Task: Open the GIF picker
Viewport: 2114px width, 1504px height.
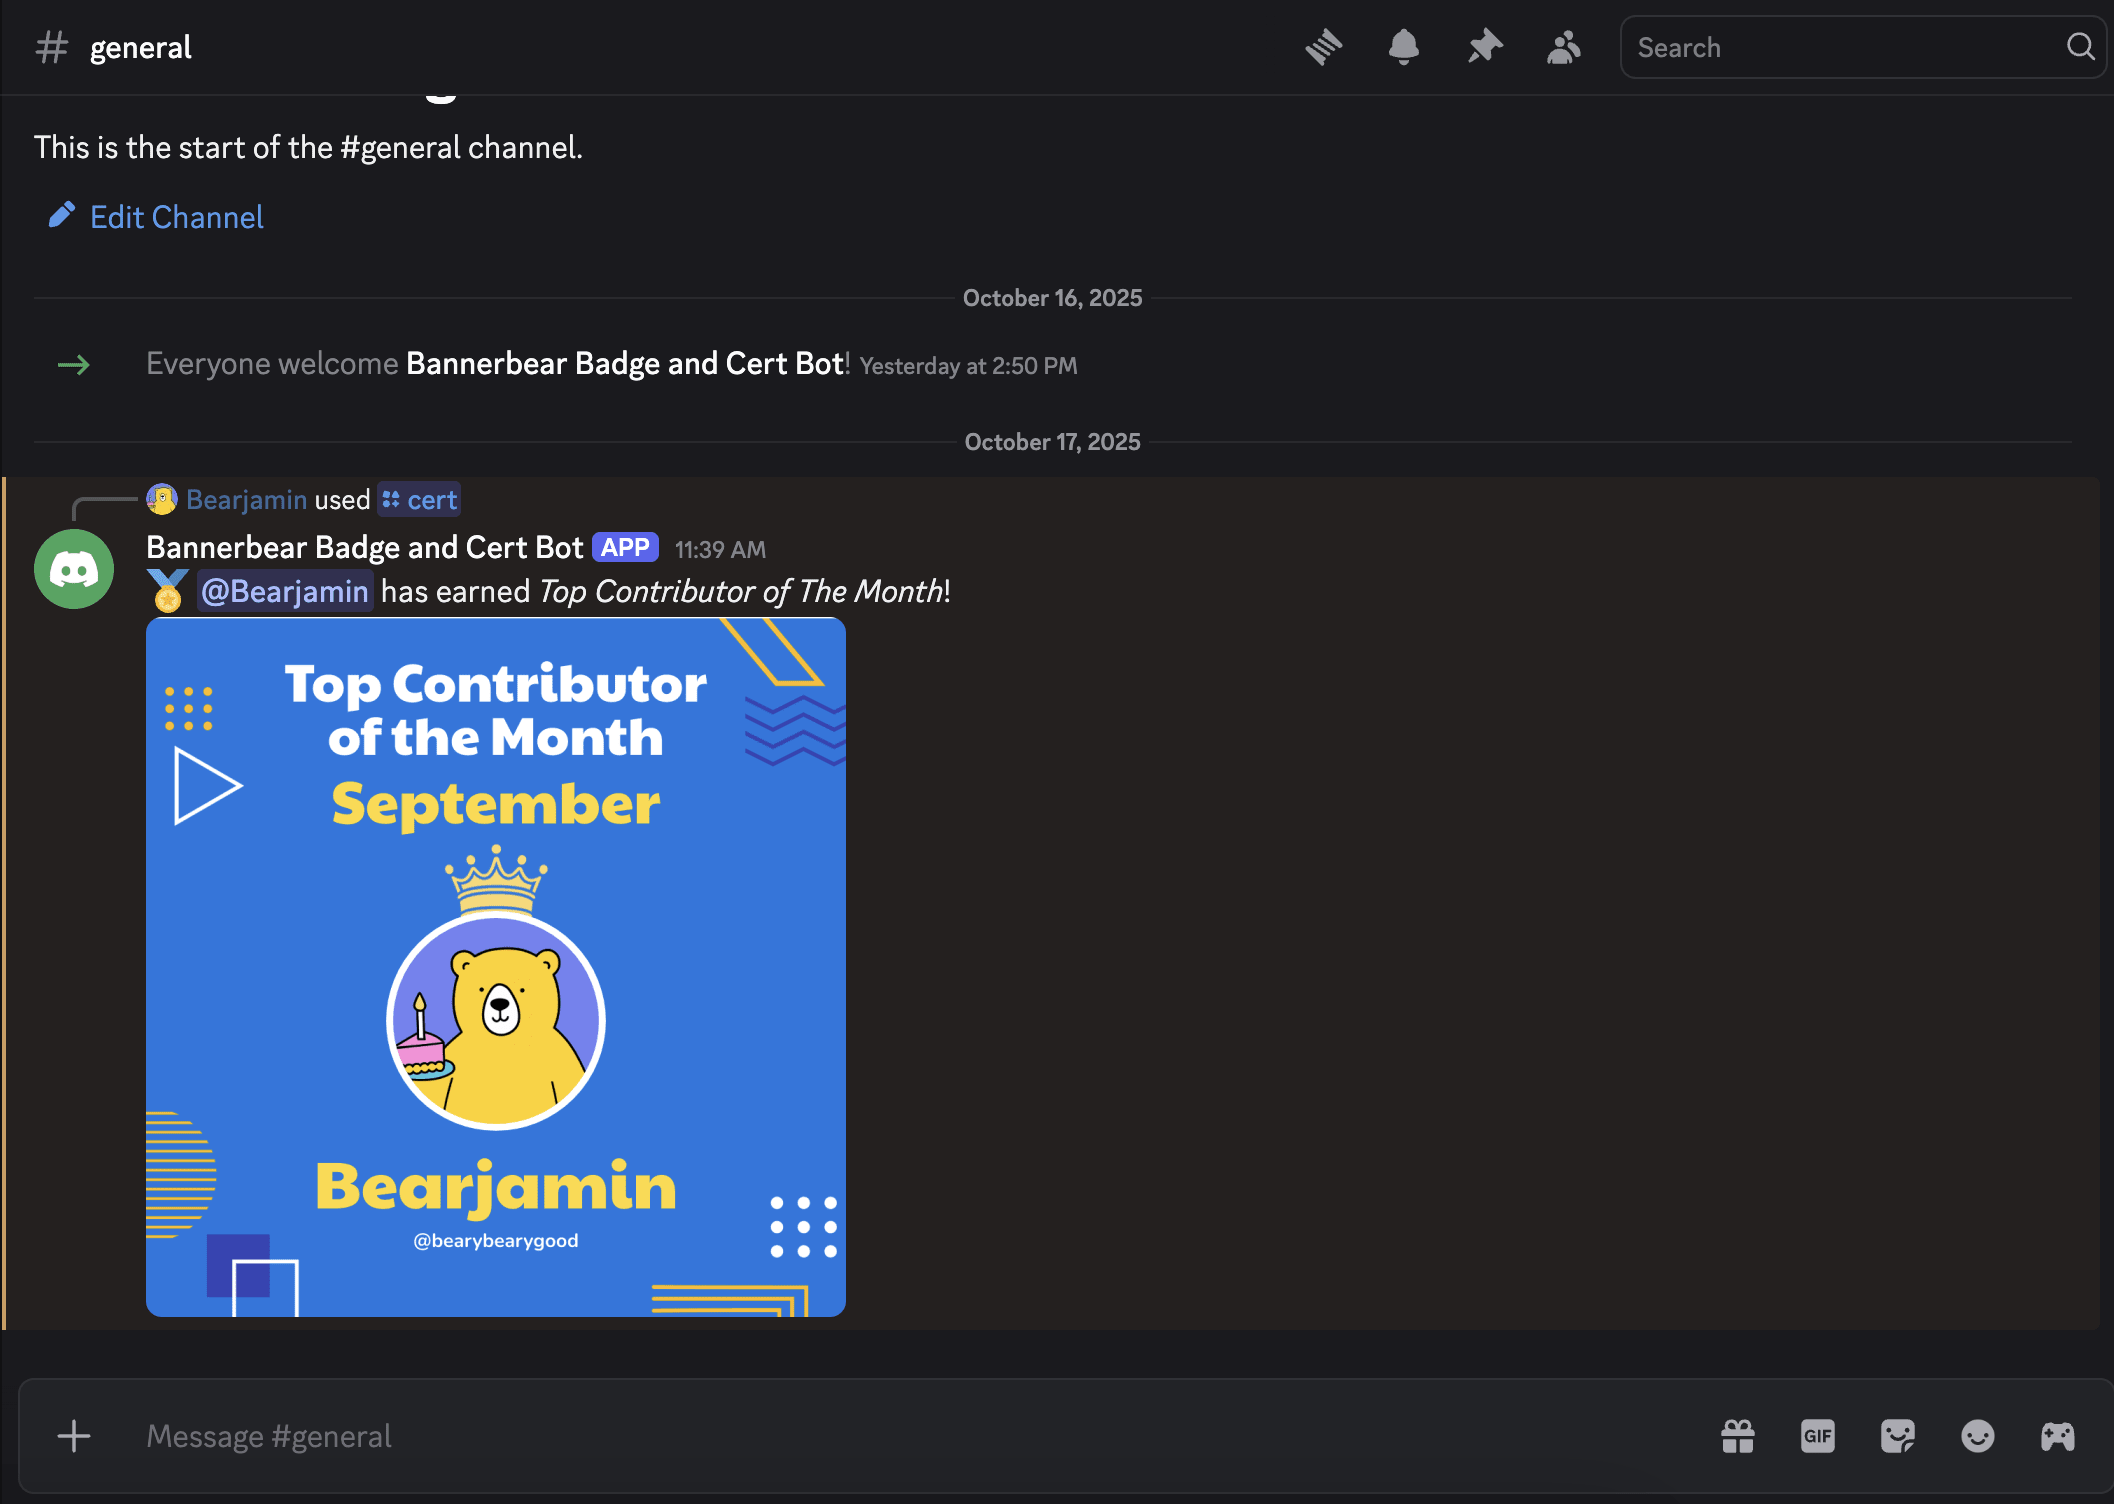Action: pos(1817,1437)
